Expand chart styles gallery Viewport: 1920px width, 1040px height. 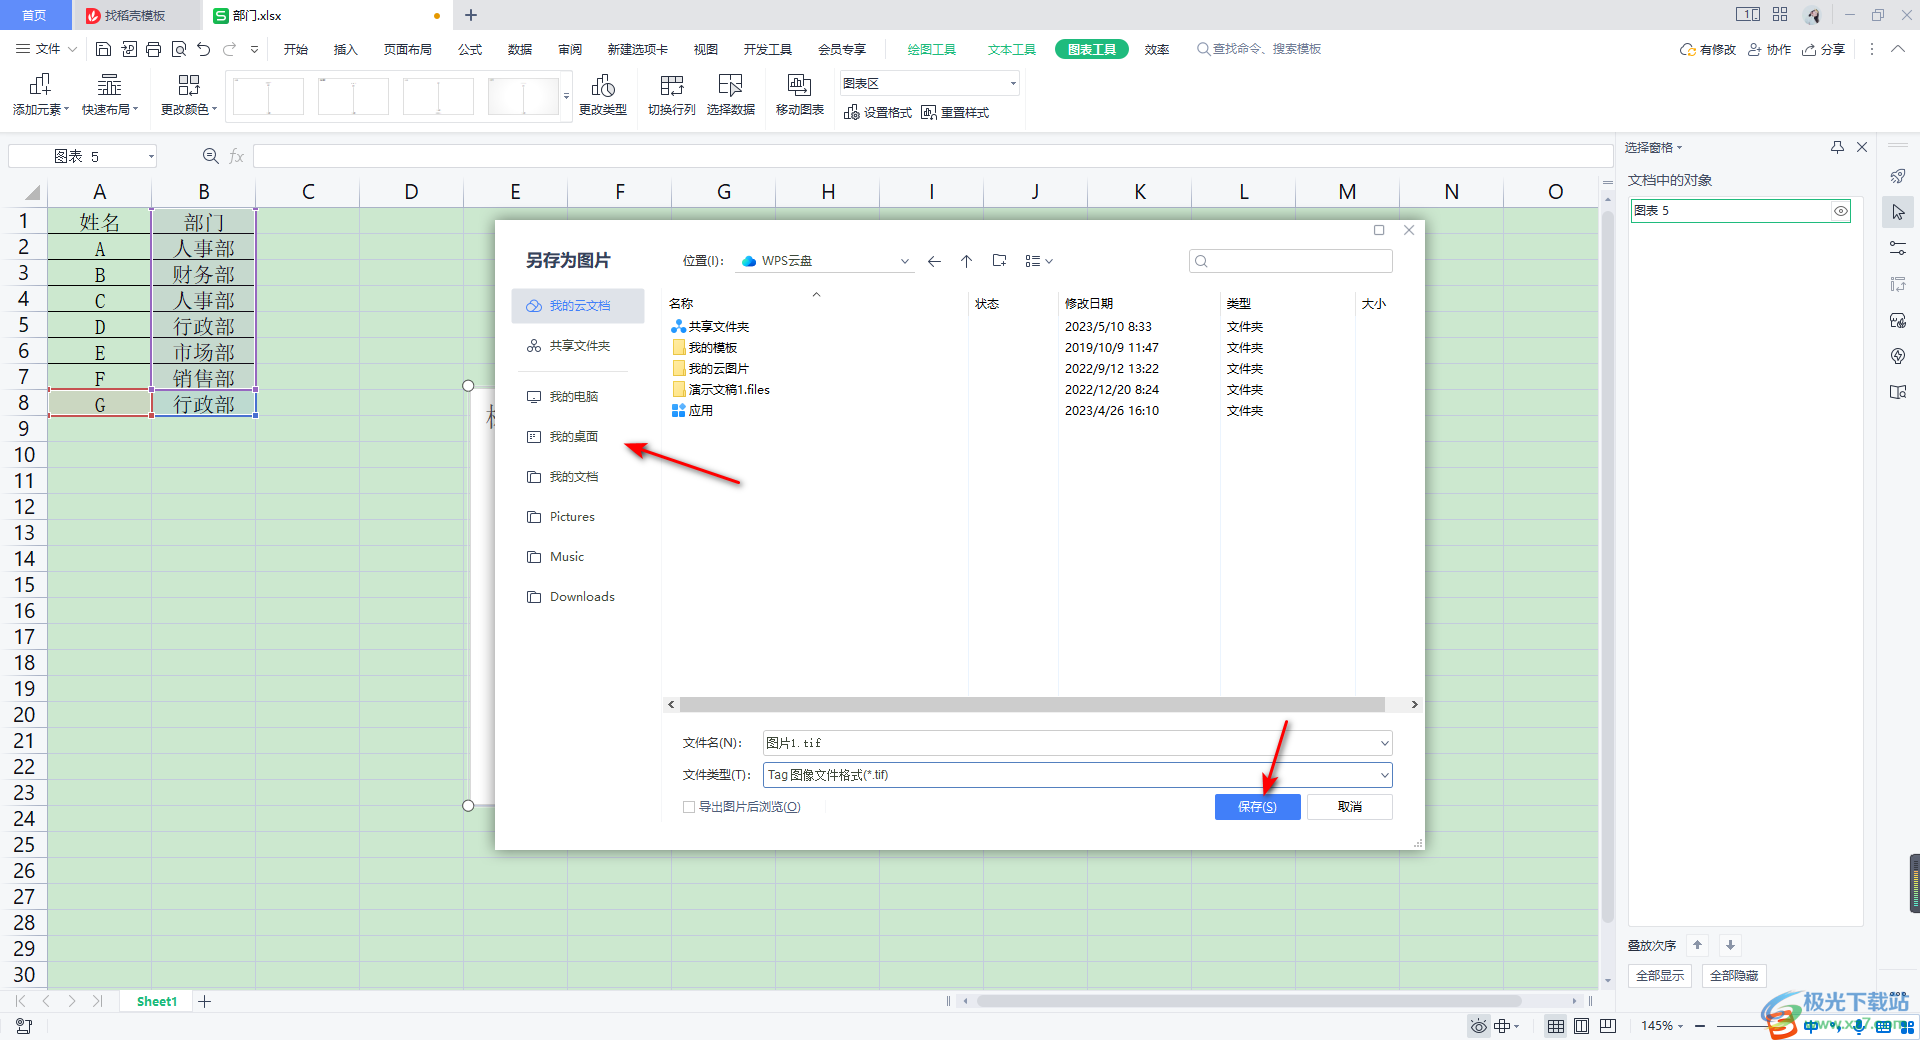(x=566, y=97)
